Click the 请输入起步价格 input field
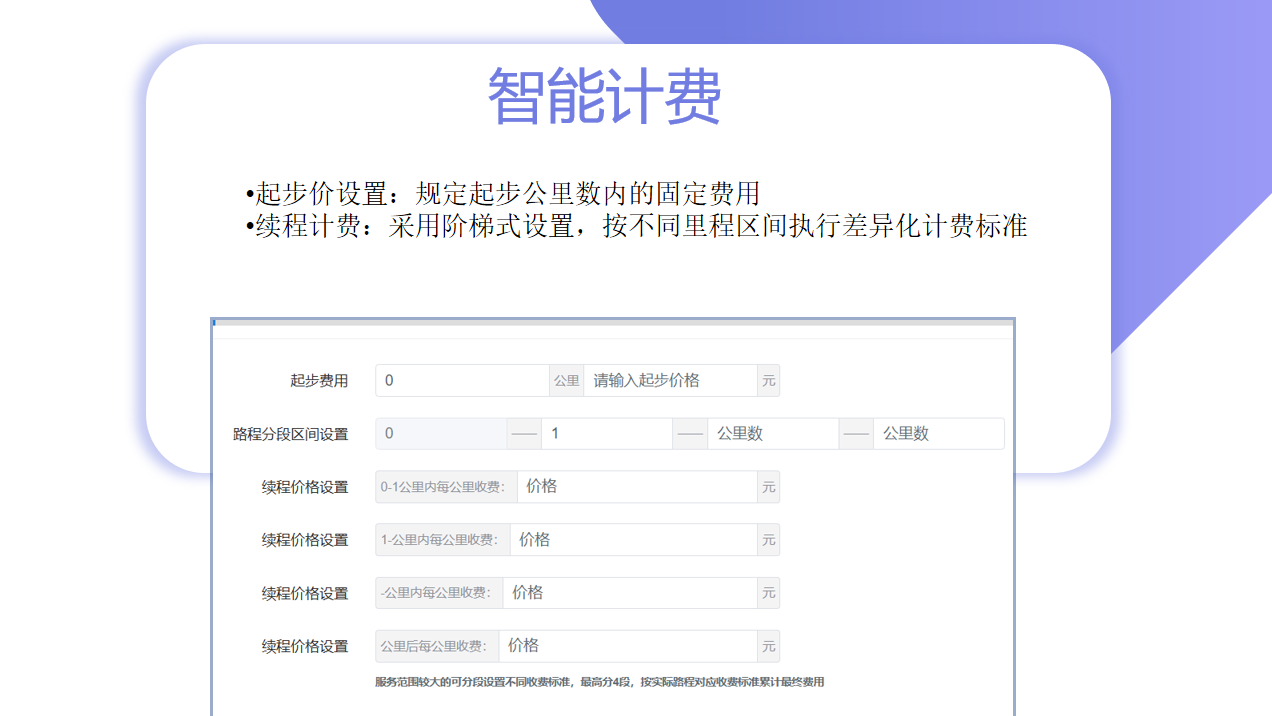Image resolution: width=1272 pixels, height=716 pixels. click(x=670, y=381)
